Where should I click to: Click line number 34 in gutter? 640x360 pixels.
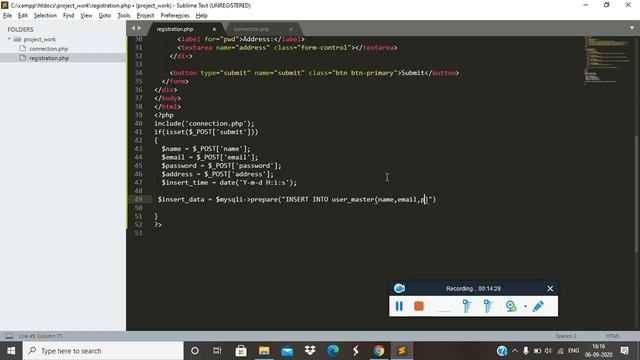pos(138,73)
